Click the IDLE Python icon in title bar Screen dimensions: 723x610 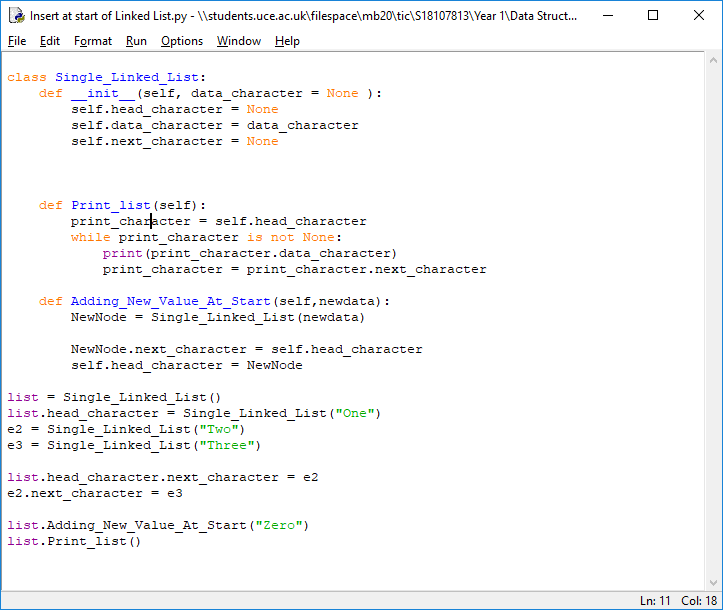[16, 16]
